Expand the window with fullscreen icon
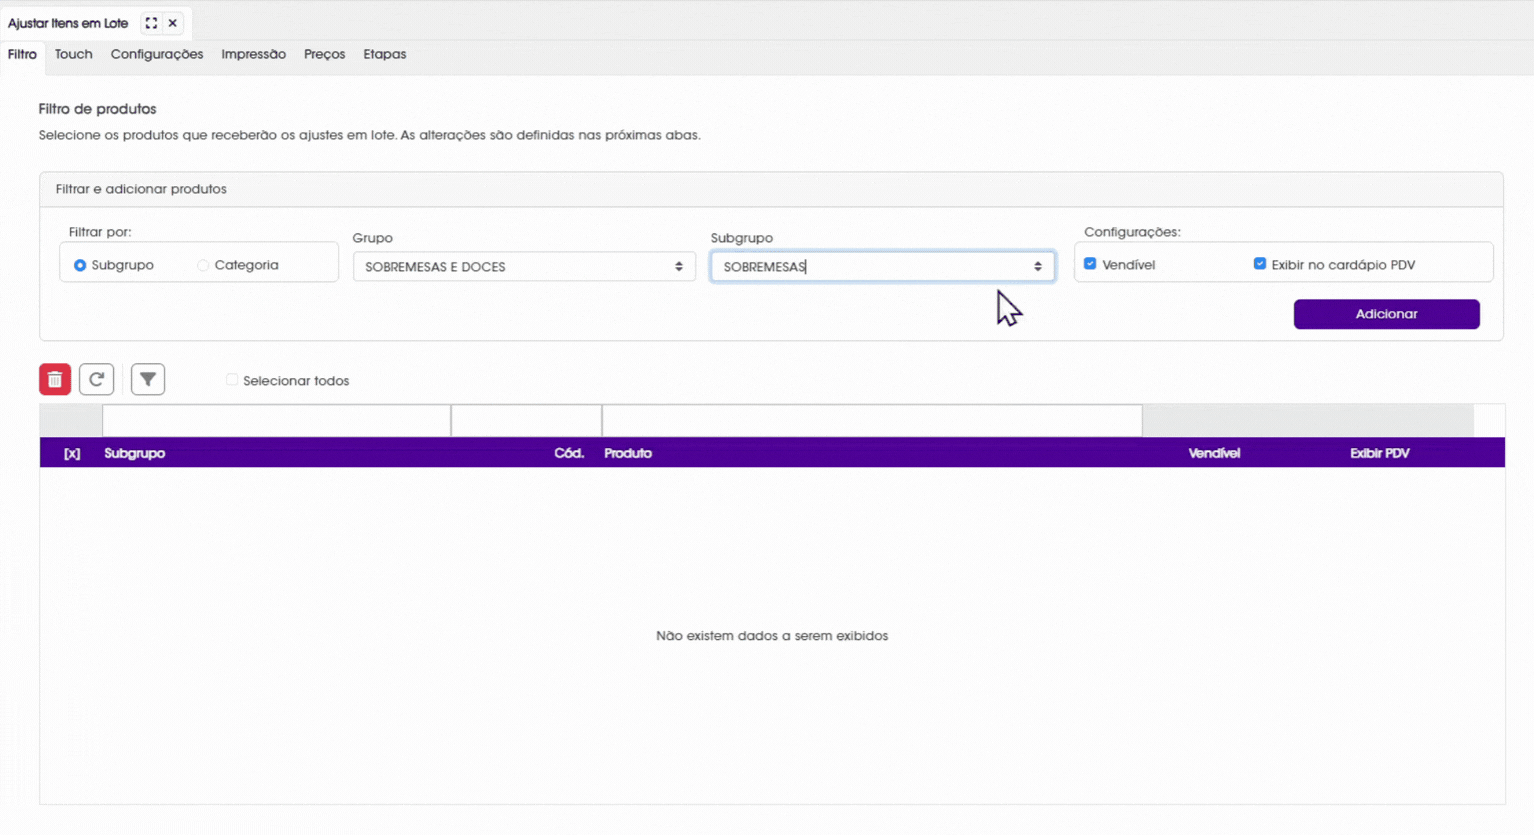This screenshot has height=835, width=1534. pos(151,23)
